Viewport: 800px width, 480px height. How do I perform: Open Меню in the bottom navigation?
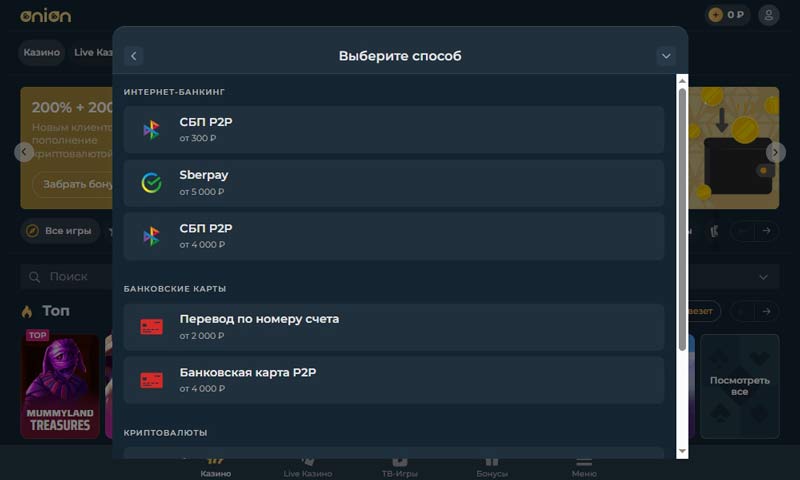click(x=584, y=466)
